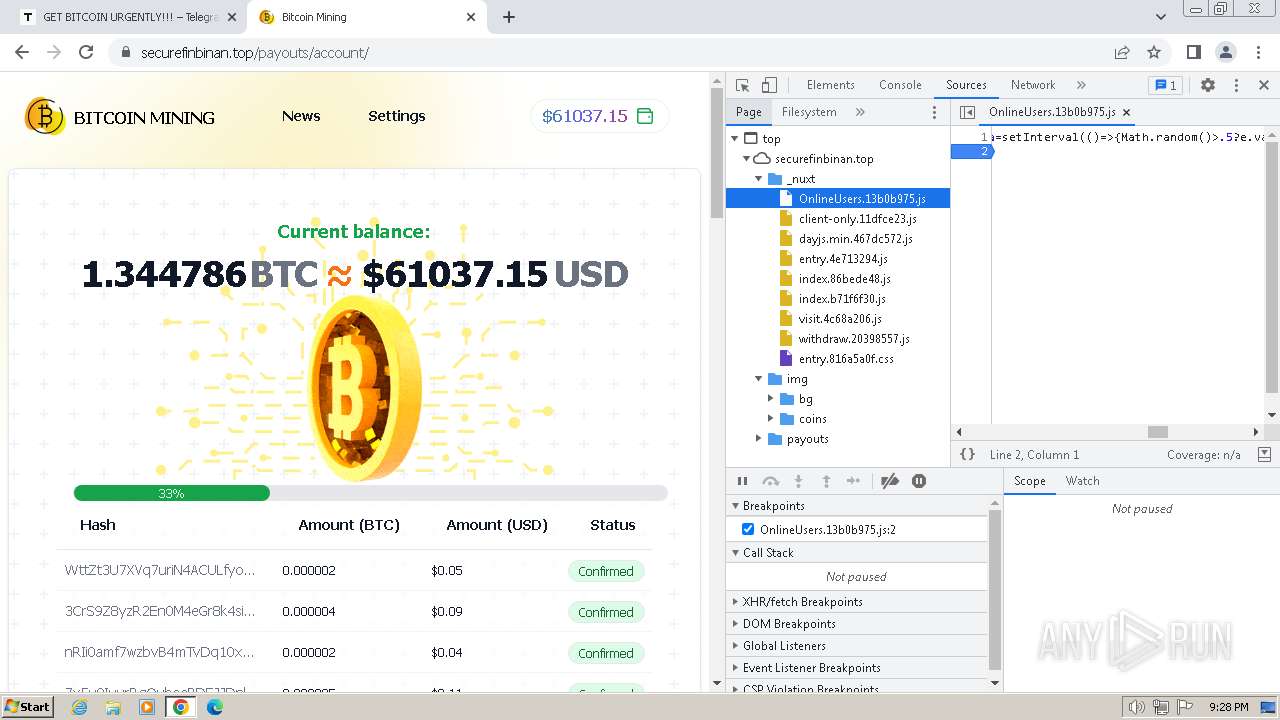1280x720 pixels.
Task: Pause script execution button
Action: [742, 481]
